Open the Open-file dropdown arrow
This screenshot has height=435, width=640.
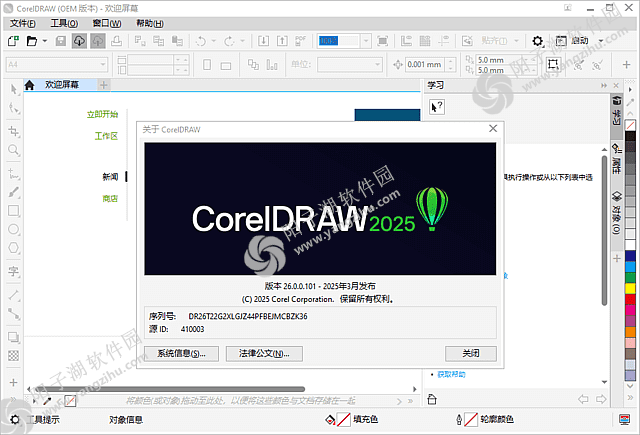click(45, 41)
